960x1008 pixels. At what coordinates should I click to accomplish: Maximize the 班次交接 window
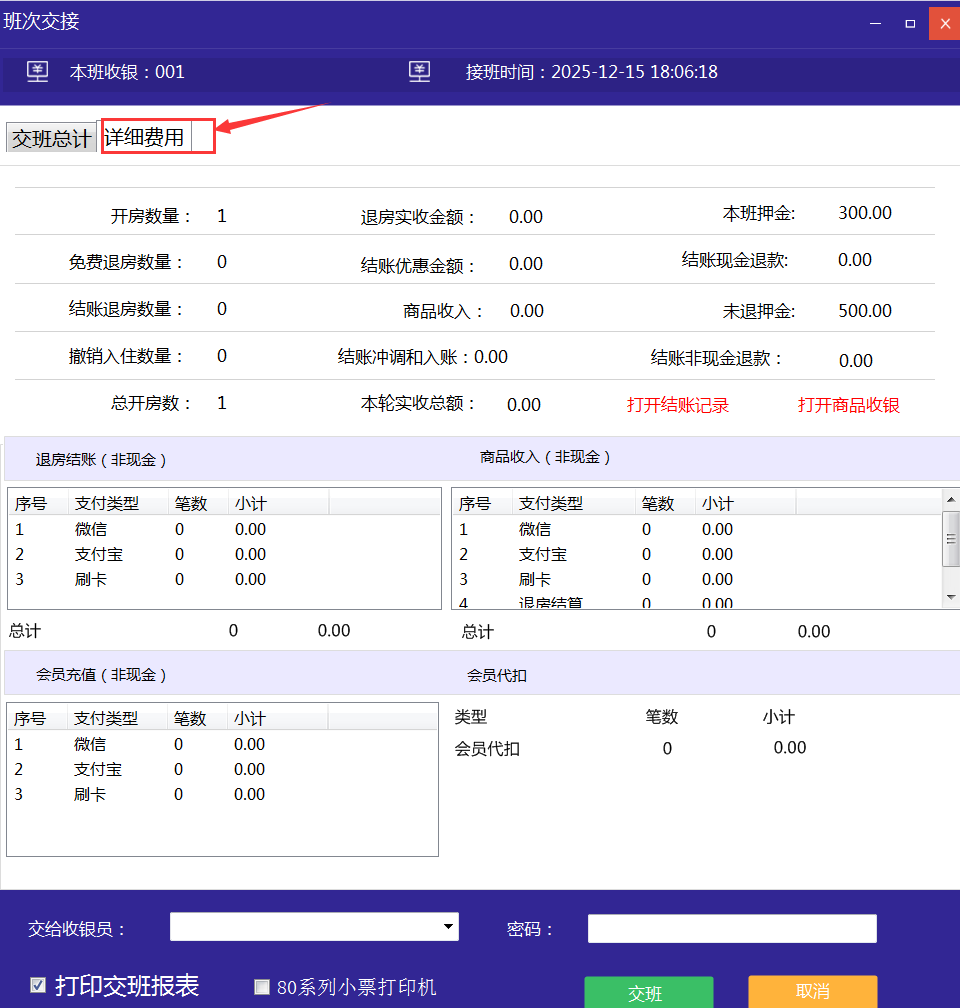[910, 22]
